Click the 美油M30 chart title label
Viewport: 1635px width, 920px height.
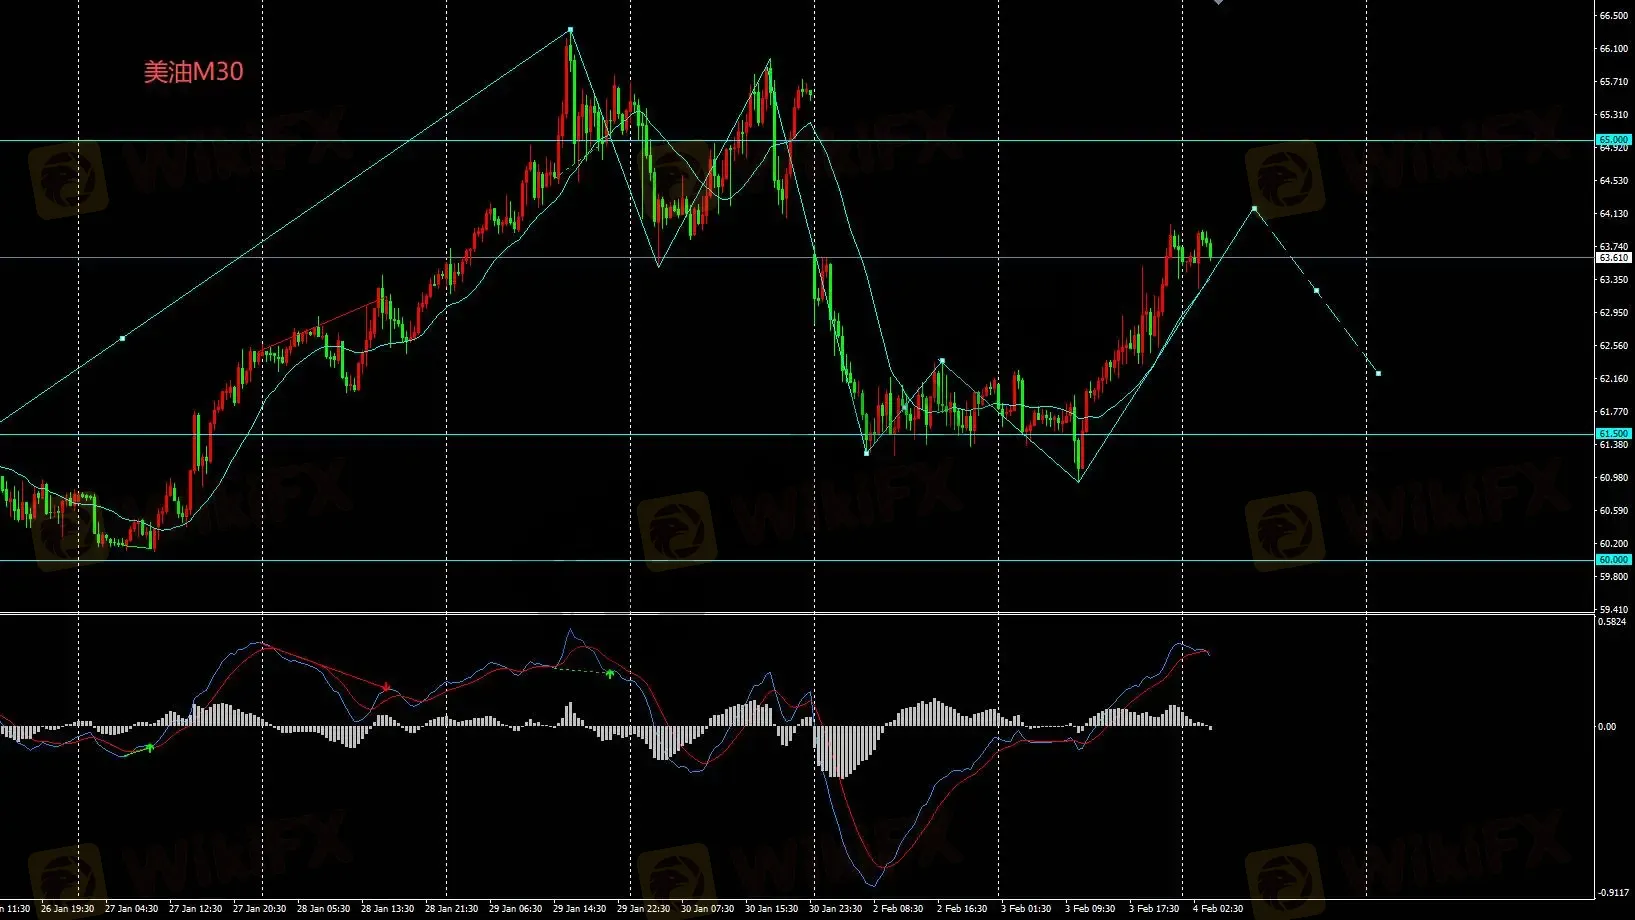coord(193,72)
